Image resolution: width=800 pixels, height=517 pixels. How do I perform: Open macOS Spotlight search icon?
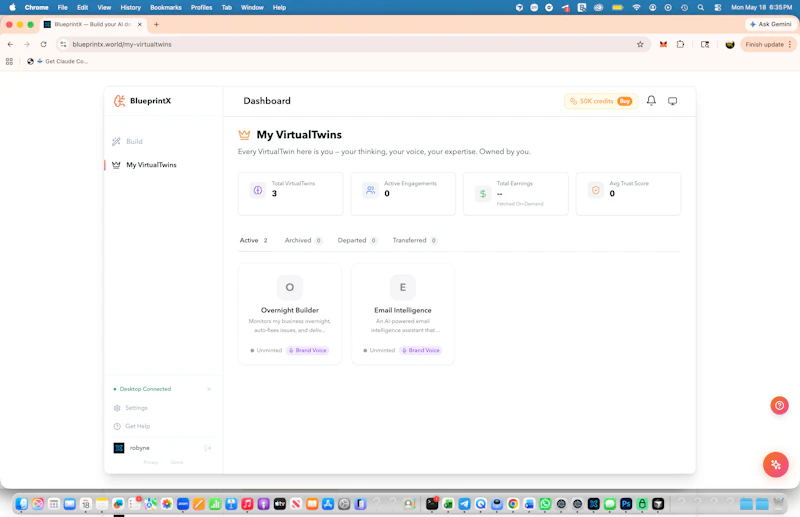(x=701, y=8)
